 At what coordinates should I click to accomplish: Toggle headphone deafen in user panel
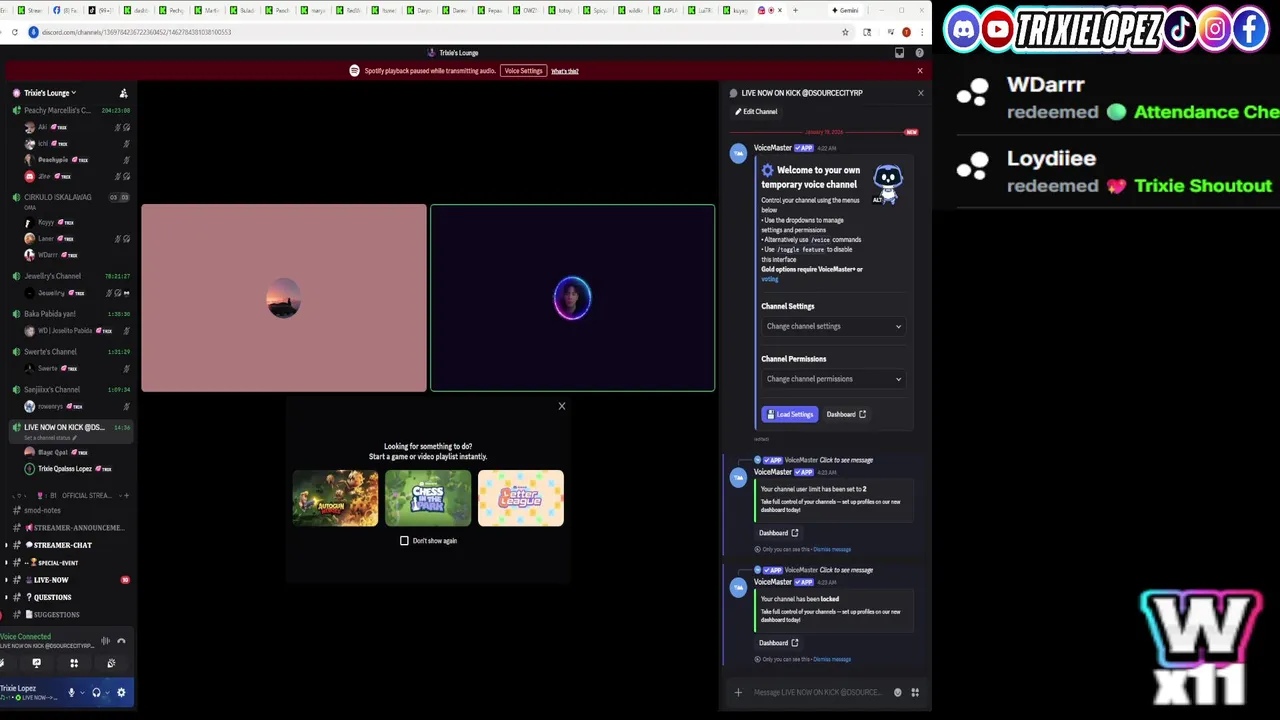point(96,692)
